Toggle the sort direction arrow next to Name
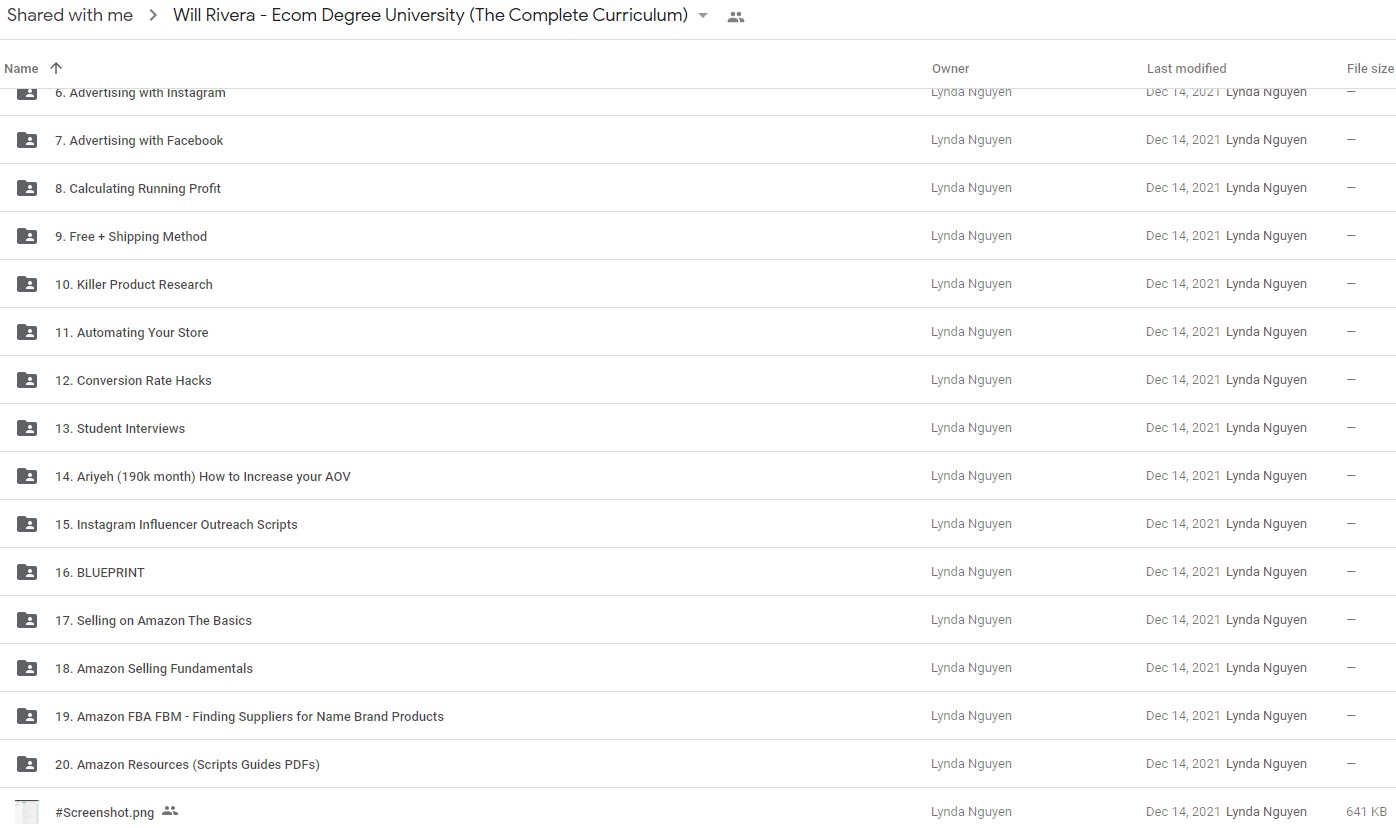This screenshot has width=1396, height=828. click(56, 68)
